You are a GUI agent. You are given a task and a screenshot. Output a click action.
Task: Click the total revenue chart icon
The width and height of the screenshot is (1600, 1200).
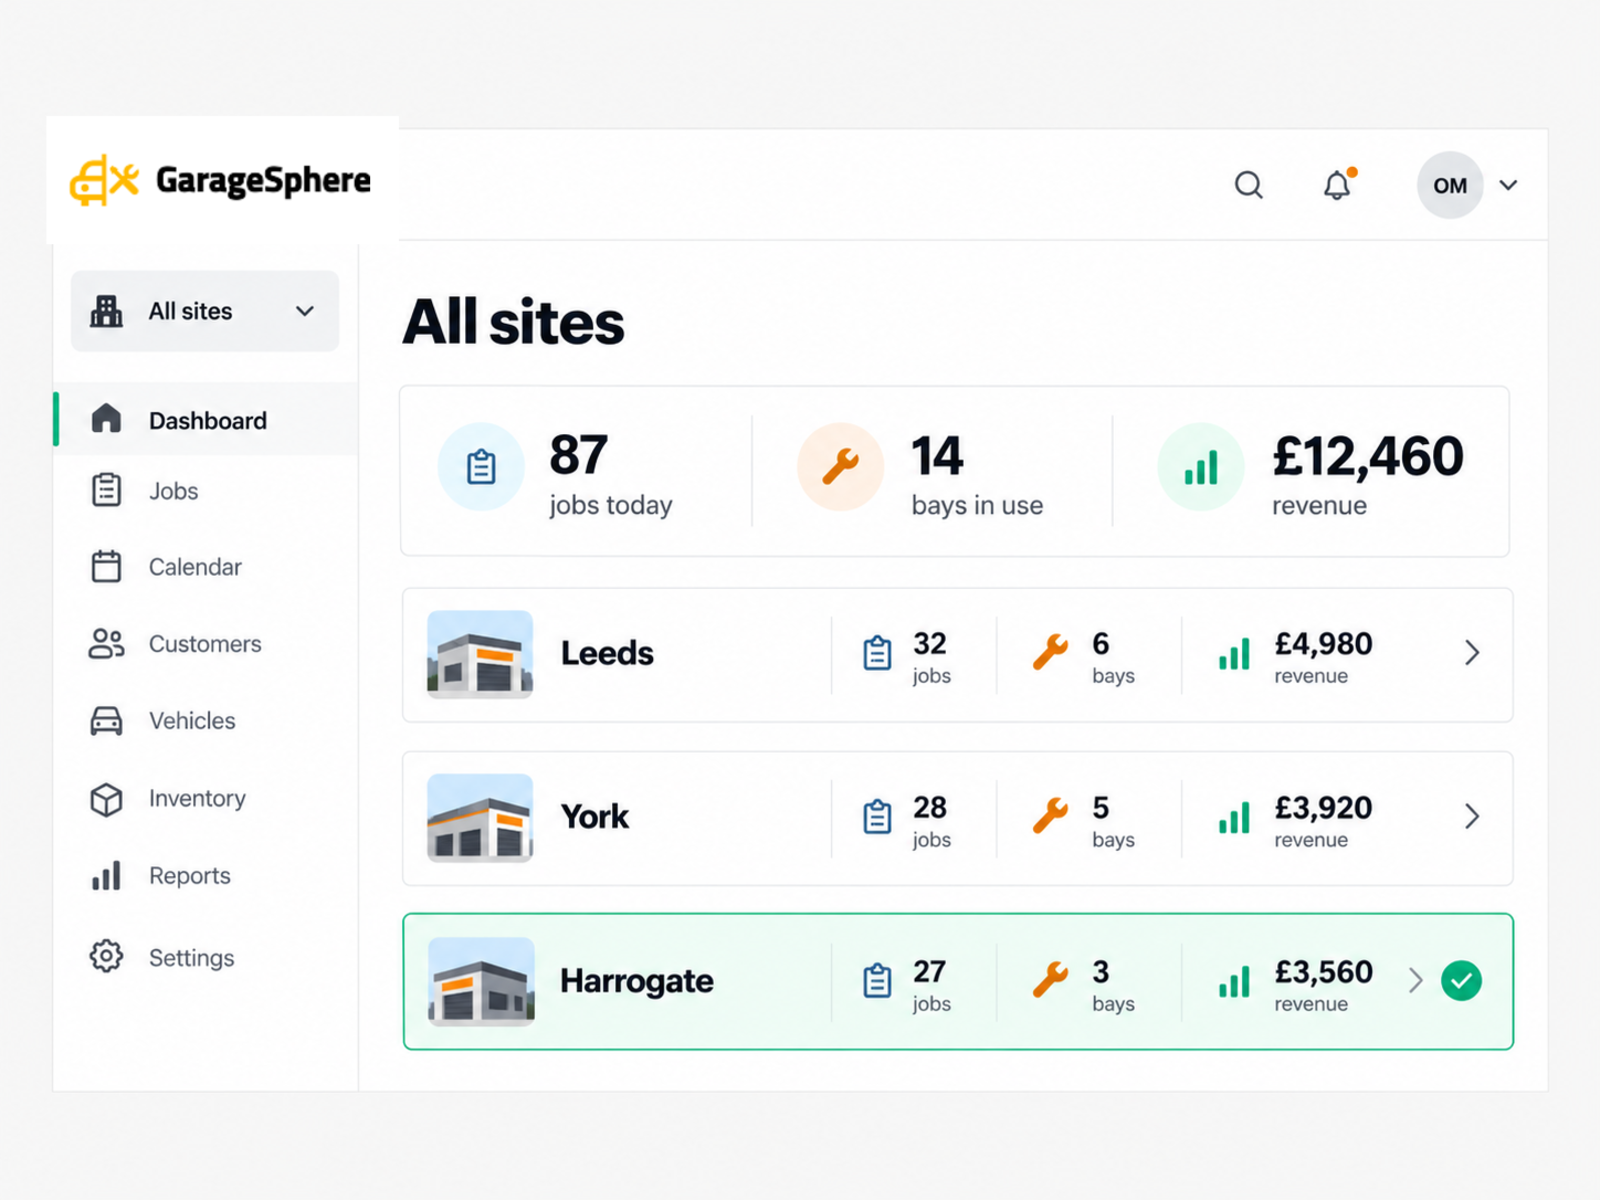coord(1201,467)
